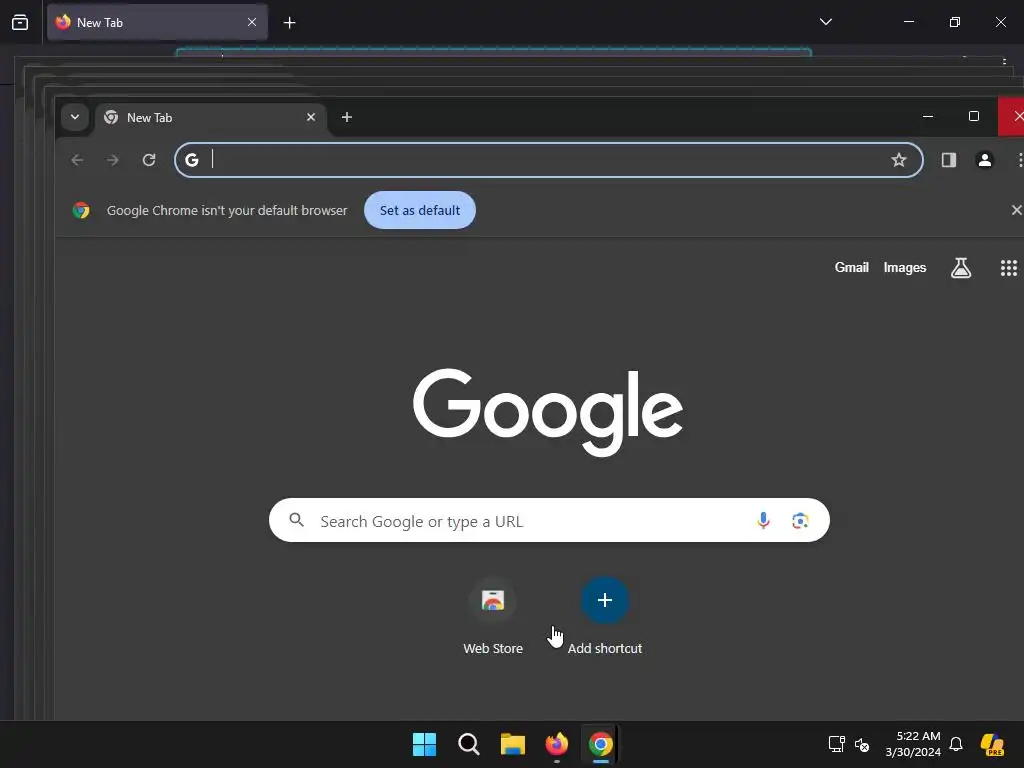Viewport: 1024px width, 768px height.
Task: Open a new tab in Chrome
Action: 347,117
